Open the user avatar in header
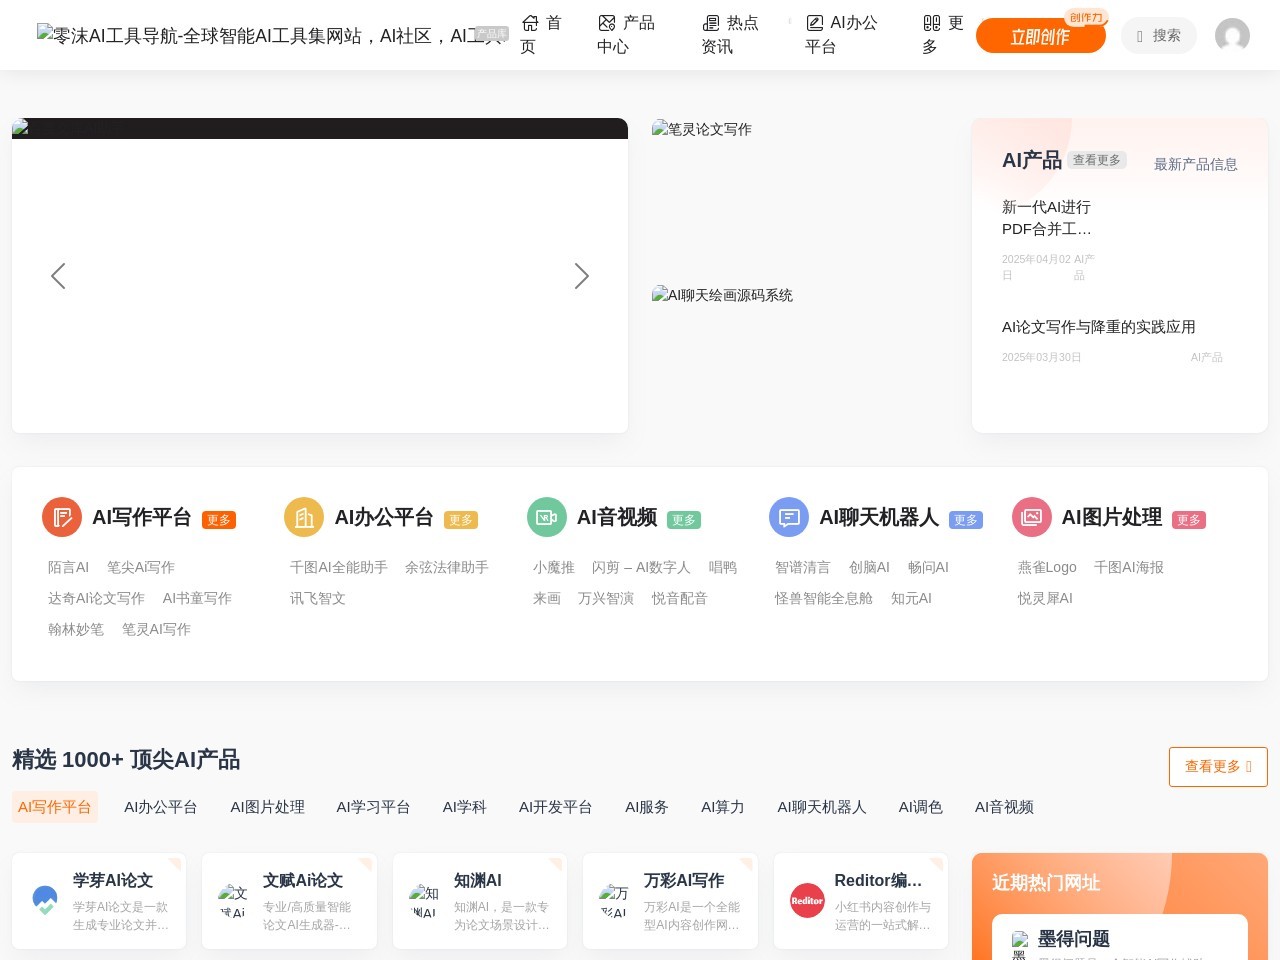 [1232, 35]
